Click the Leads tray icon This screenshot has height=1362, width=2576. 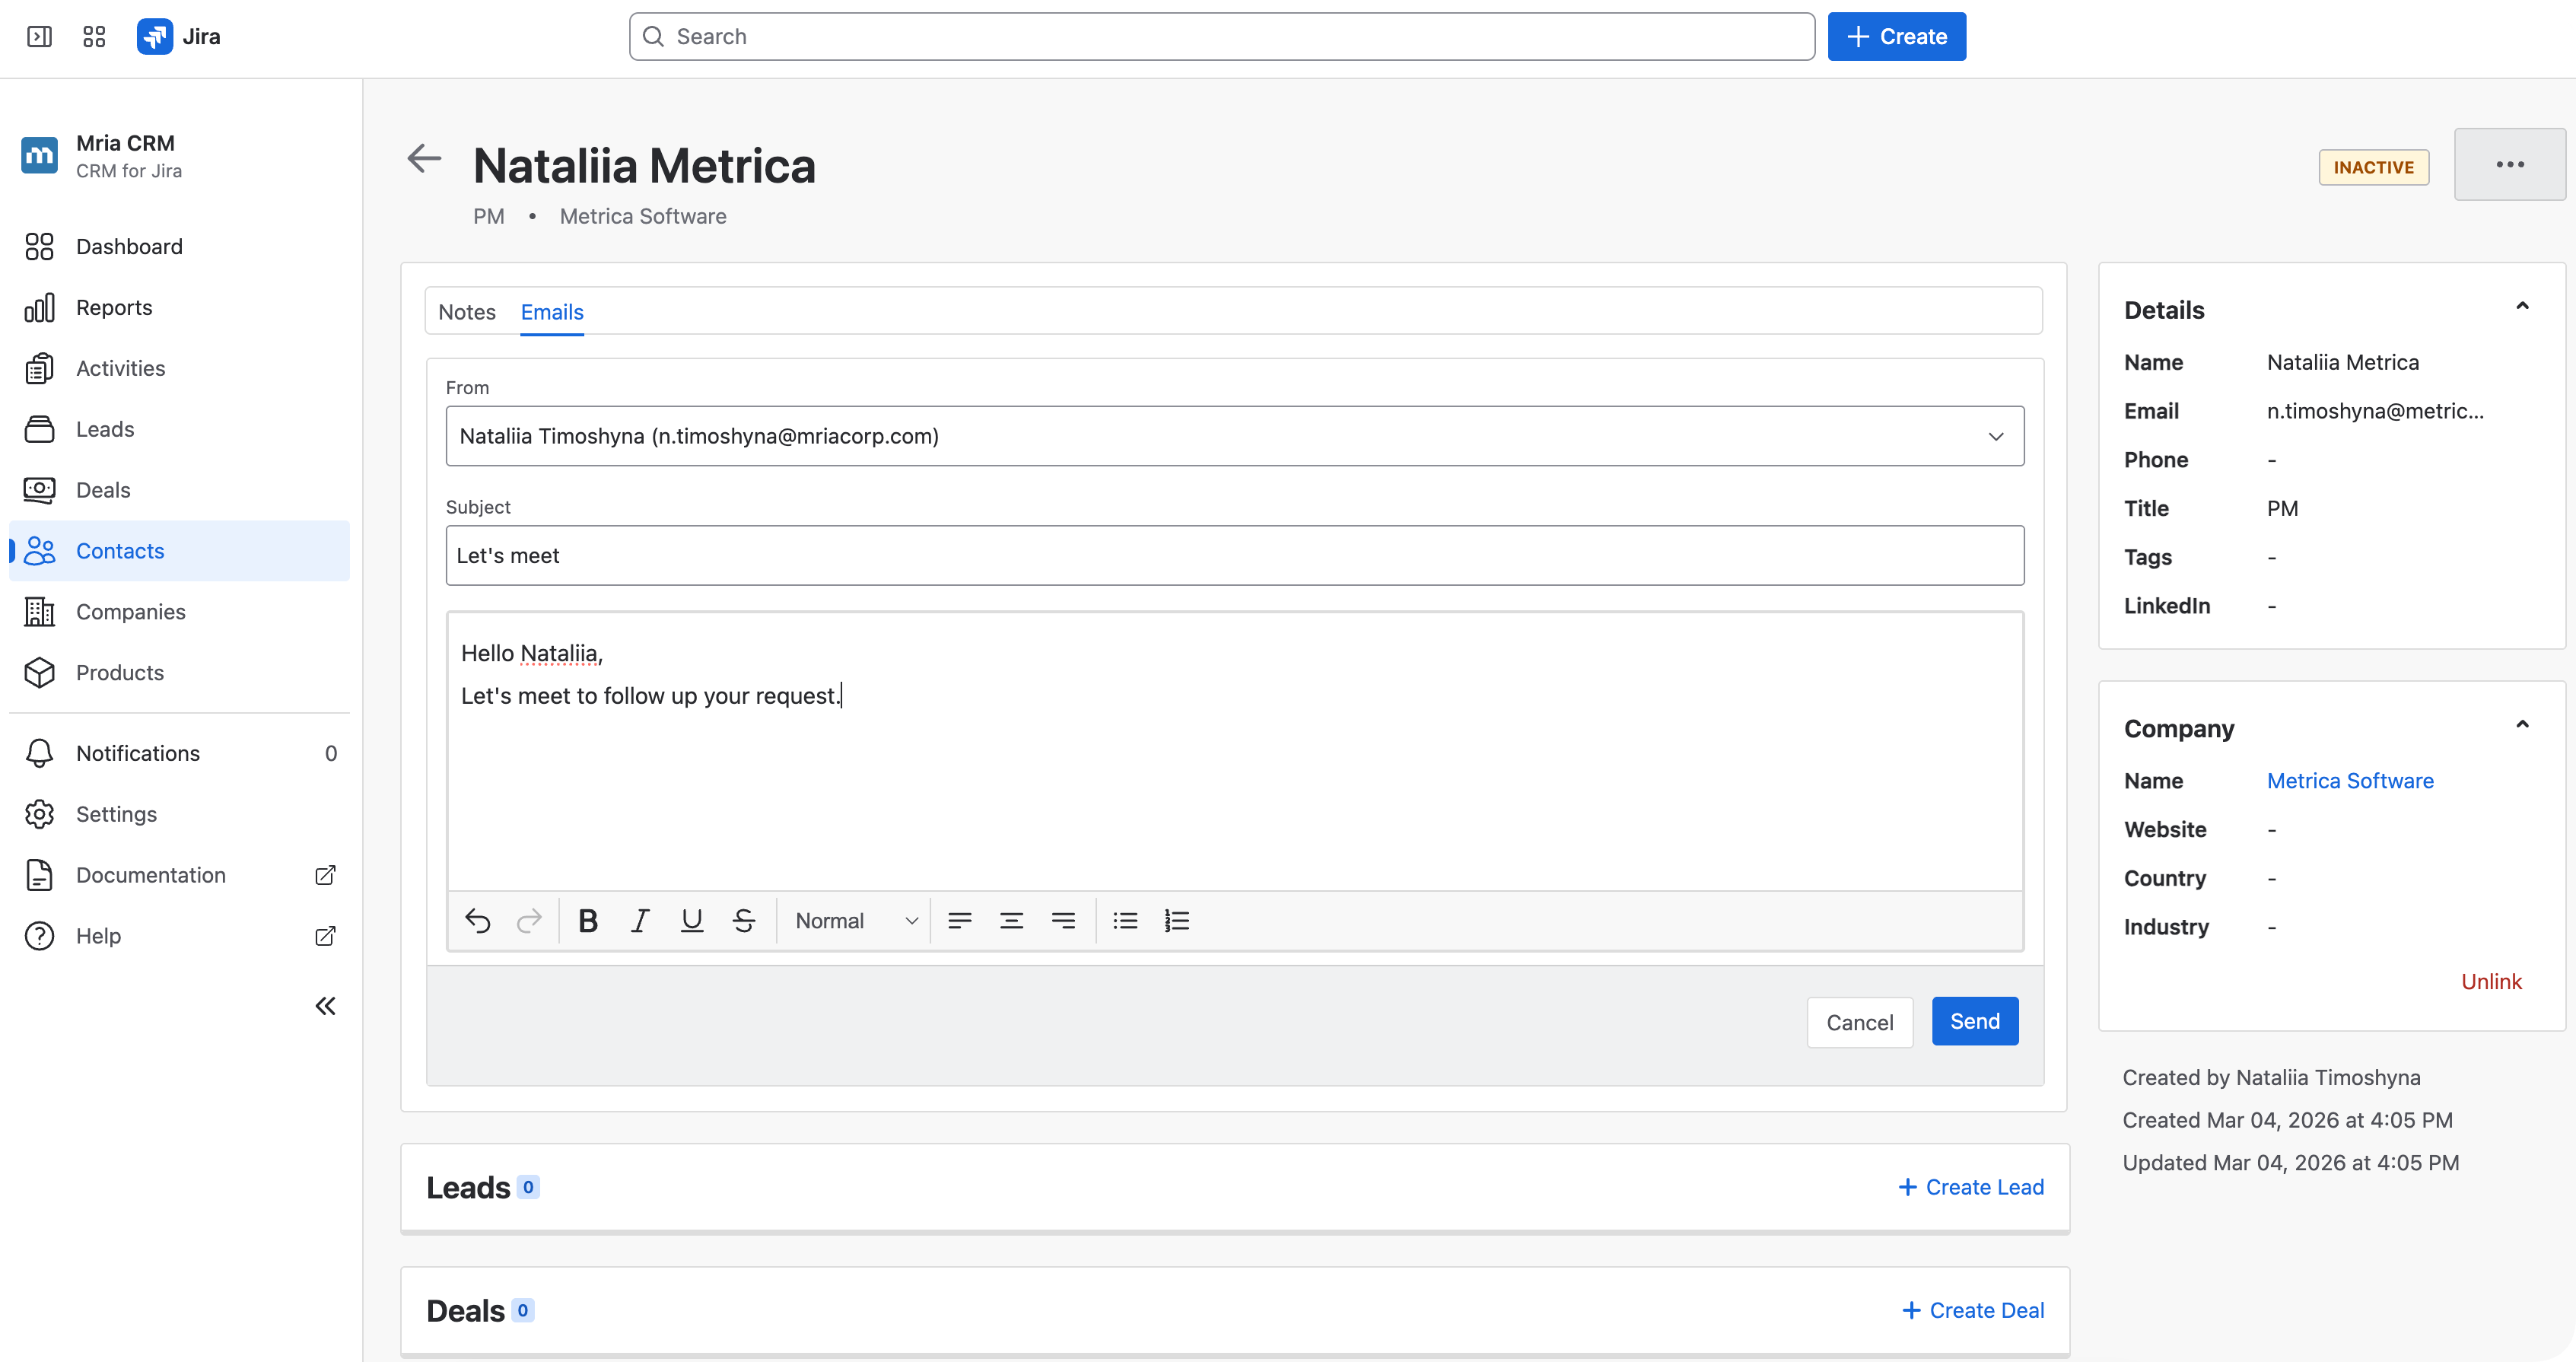coord(39,430)
